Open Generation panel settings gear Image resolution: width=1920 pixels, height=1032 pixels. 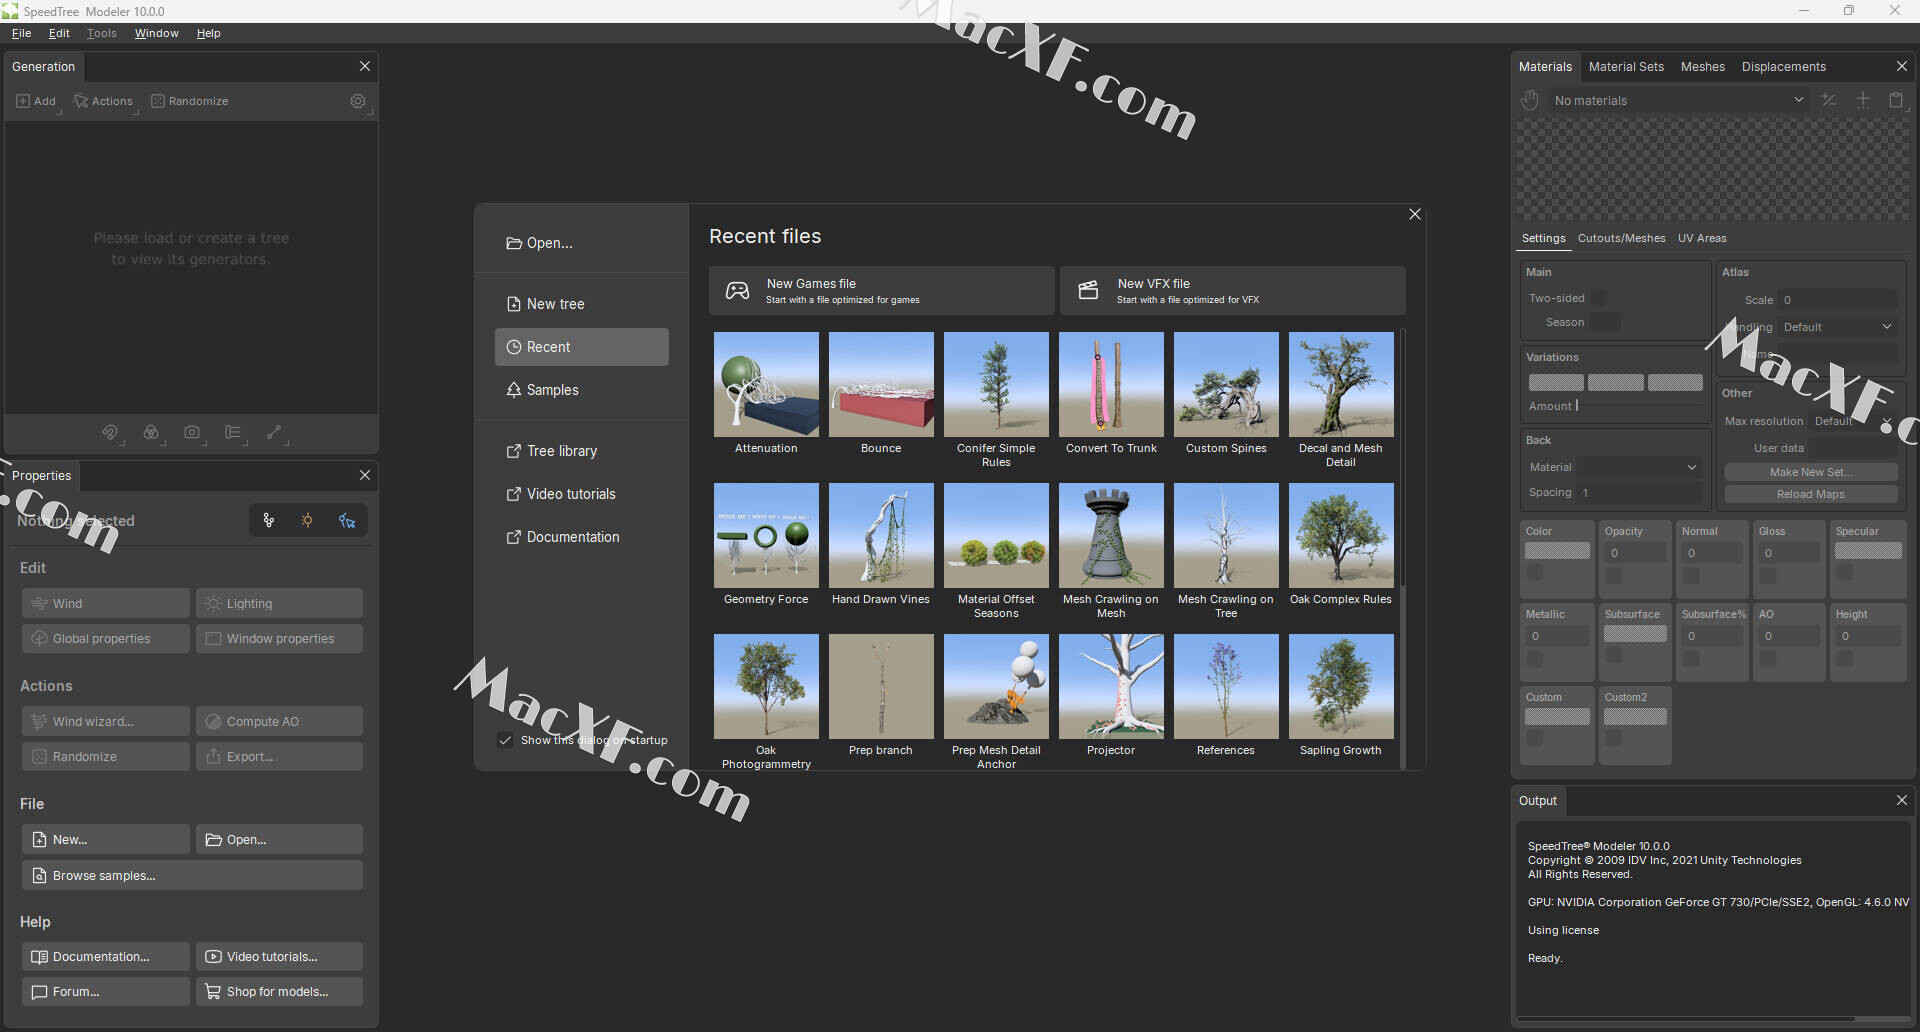point(358,101)
